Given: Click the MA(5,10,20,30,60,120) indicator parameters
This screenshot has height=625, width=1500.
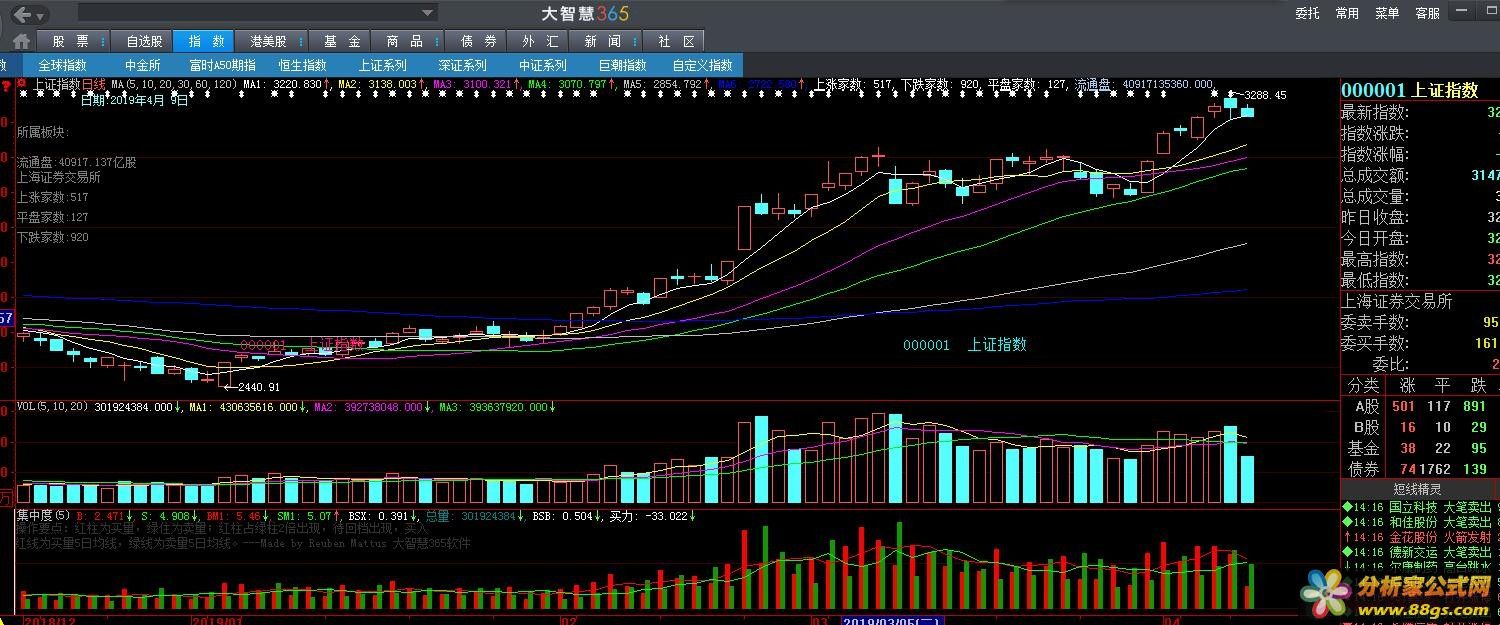Looking at the screenshot, I should [x=174, y=84].
